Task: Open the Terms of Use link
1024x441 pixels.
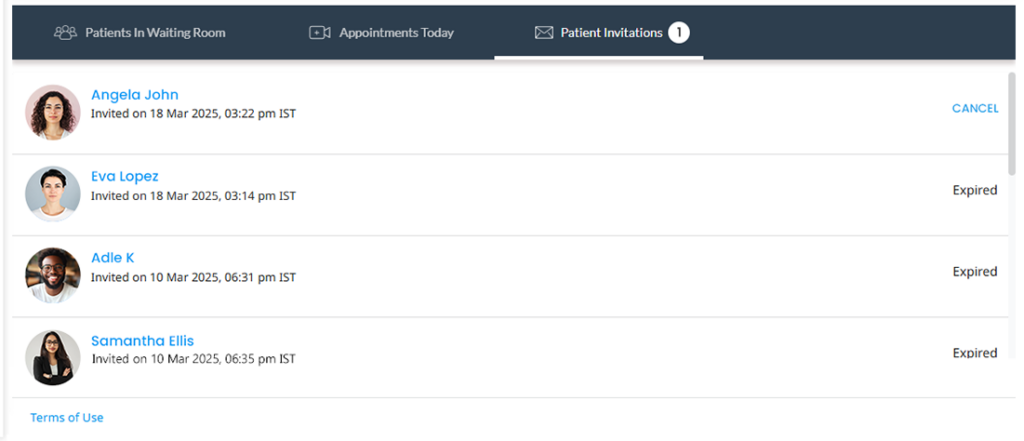Action: (67, 417)
